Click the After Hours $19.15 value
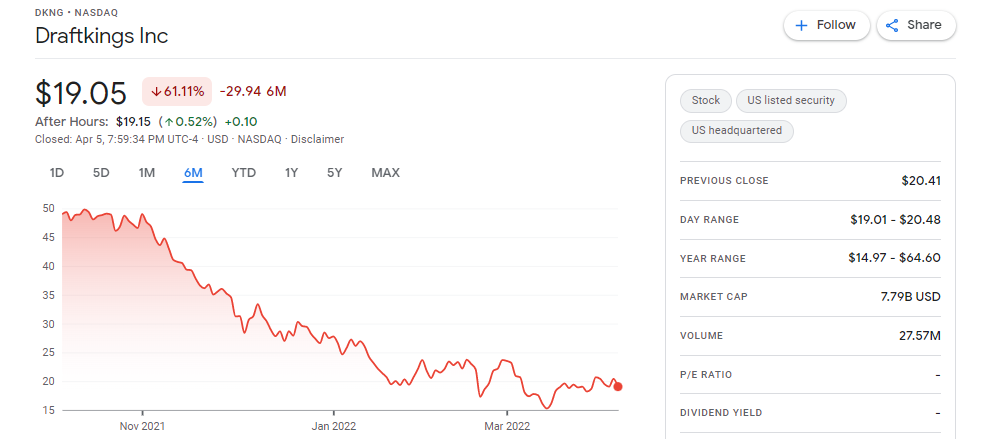The image size is (989, 439). click(132, 122)
